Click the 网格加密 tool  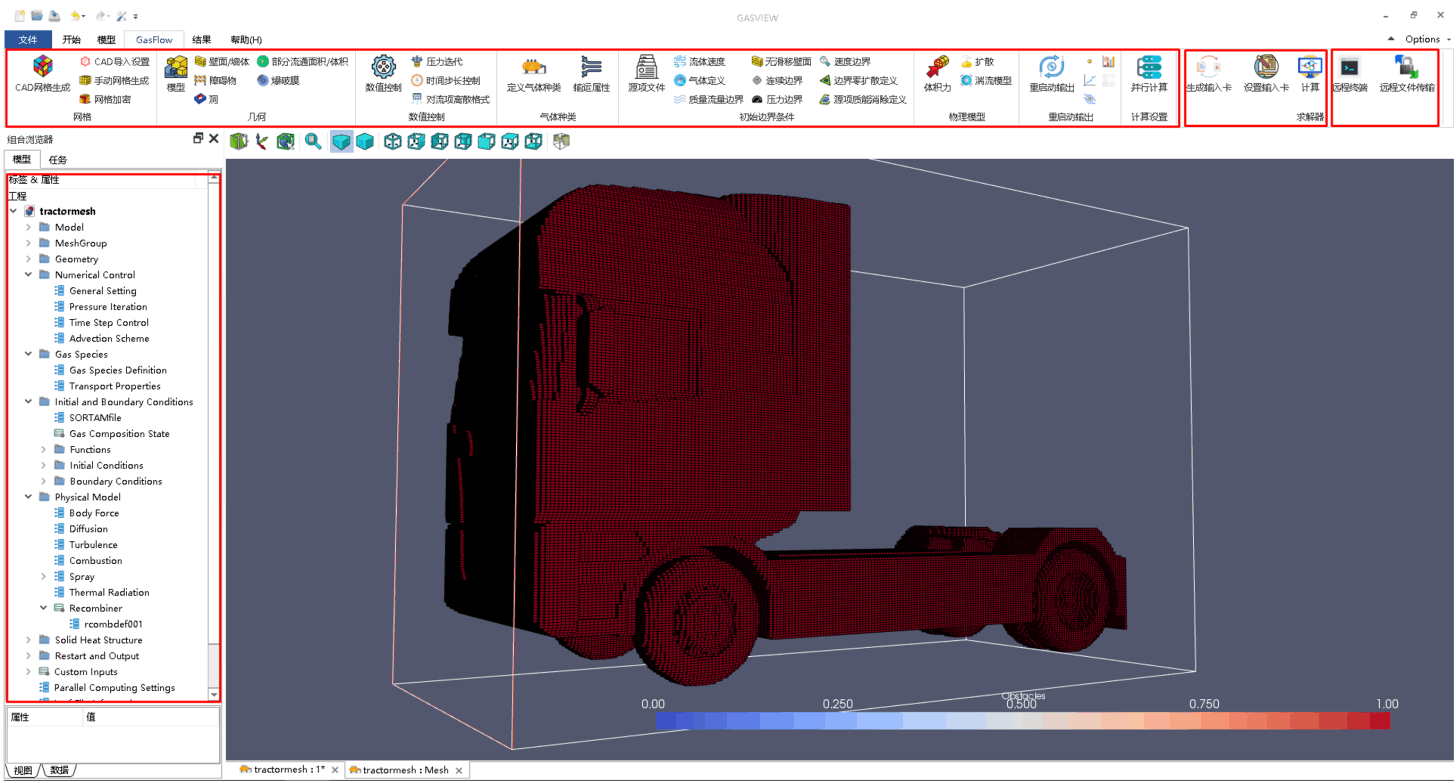pyautogui.click(x=105, y=100)
